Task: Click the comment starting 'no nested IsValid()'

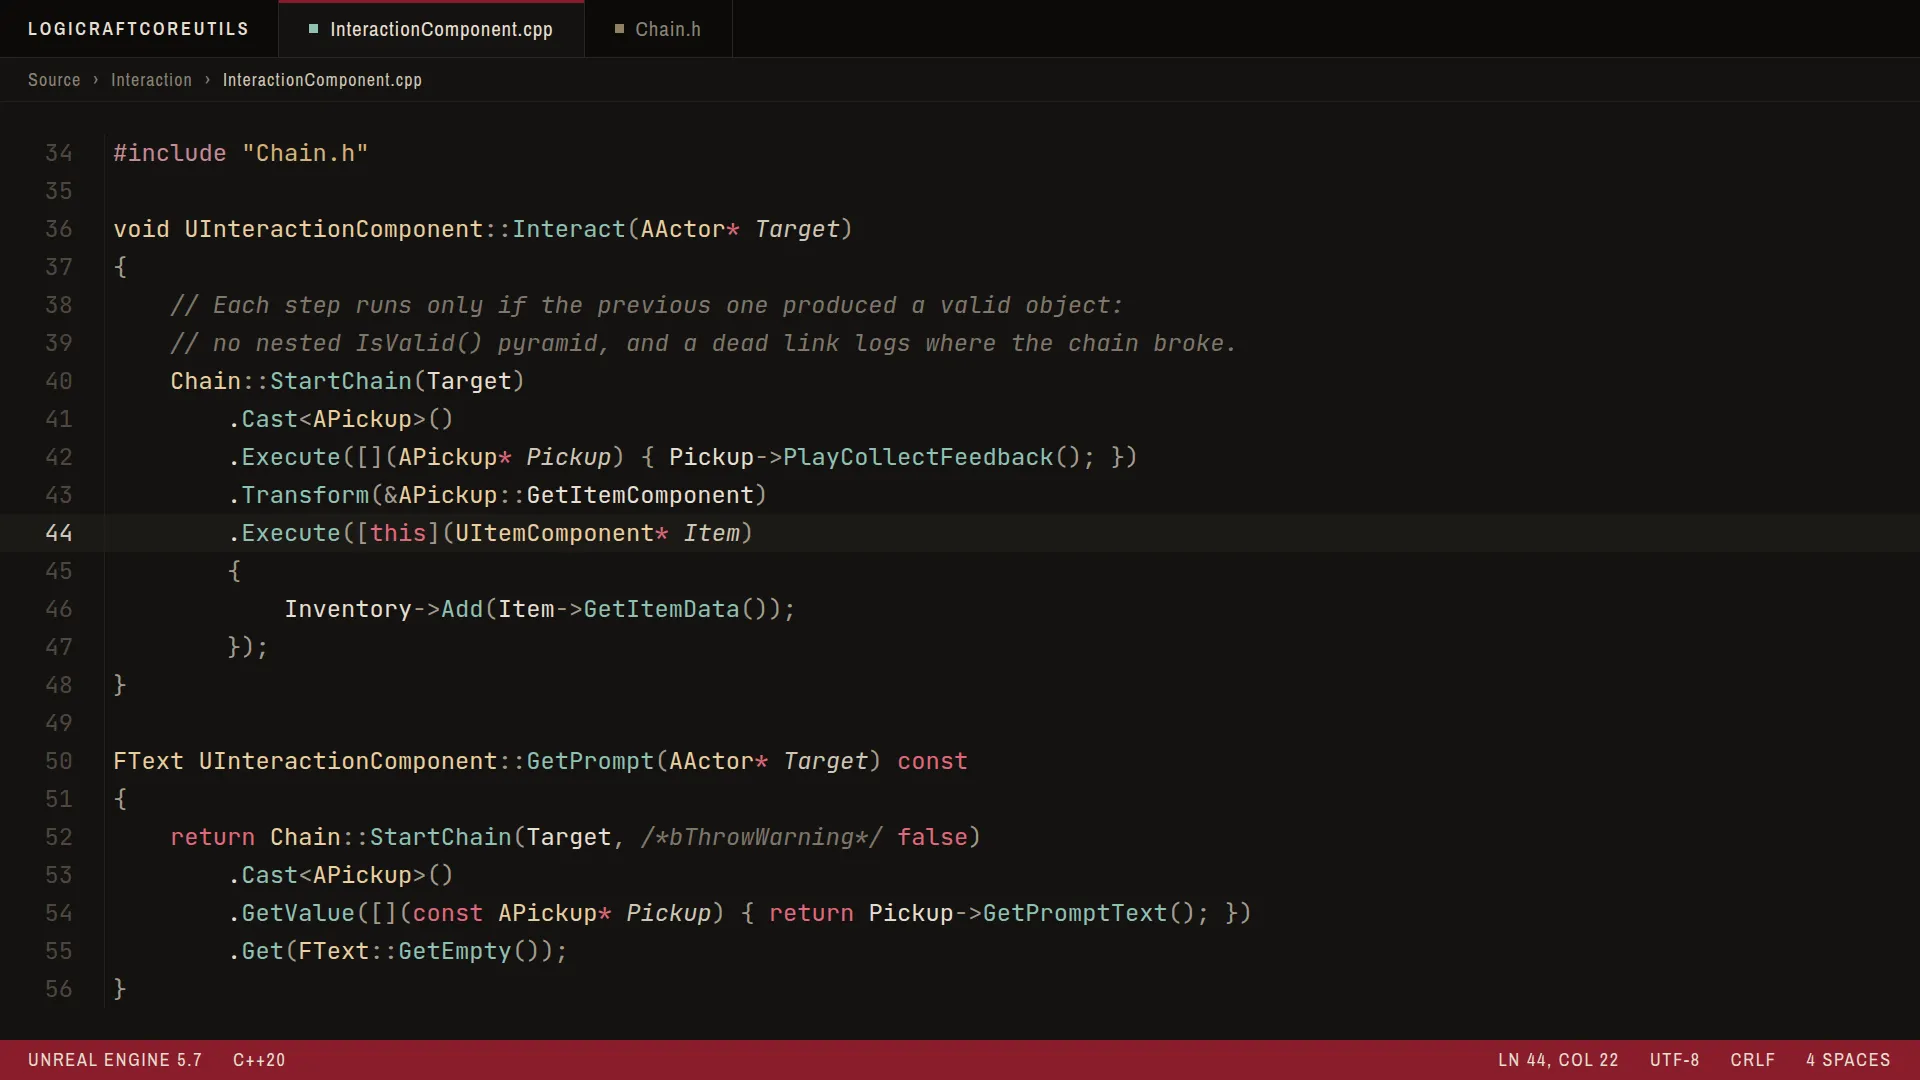Action: coord(704,343)
